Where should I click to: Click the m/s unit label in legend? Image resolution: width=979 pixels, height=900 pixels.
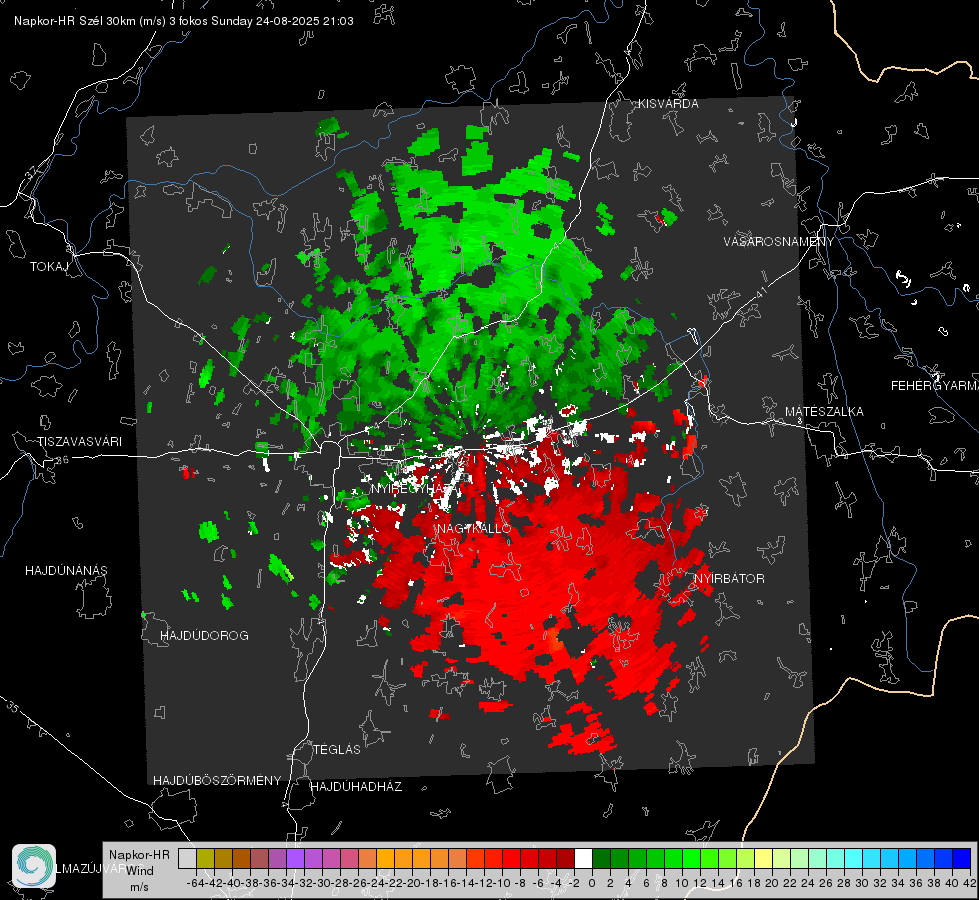[x=139, y=887]
